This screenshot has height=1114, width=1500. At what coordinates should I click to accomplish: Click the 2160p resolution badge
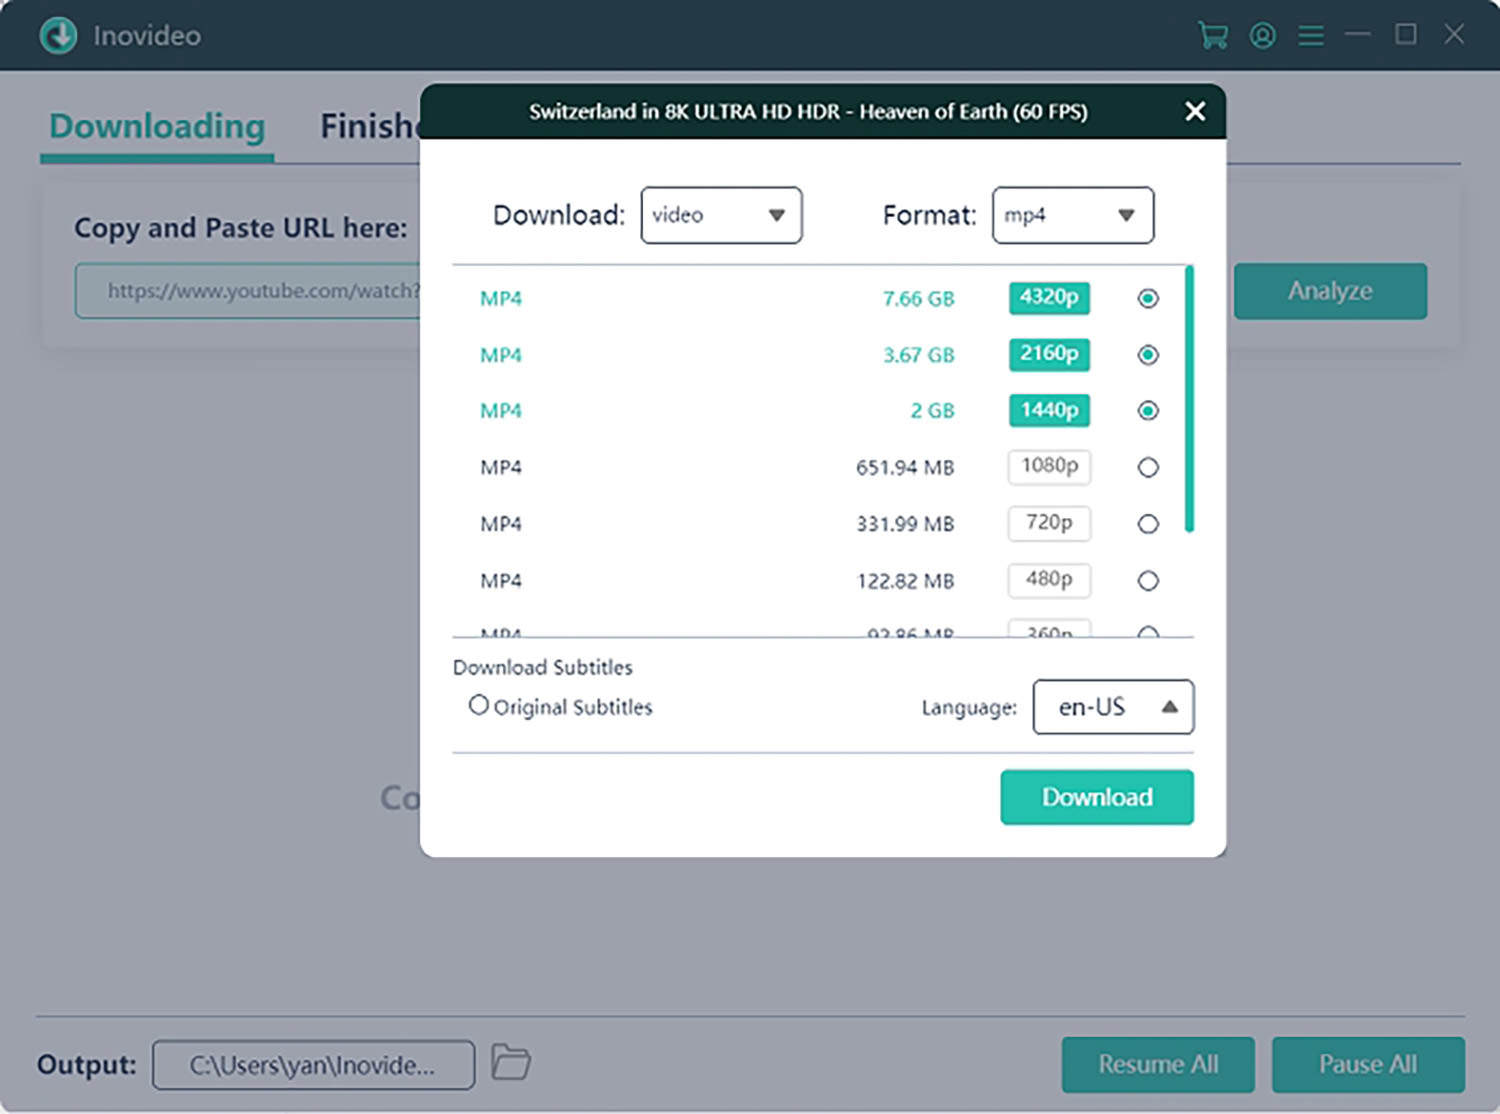[1049, 354]
